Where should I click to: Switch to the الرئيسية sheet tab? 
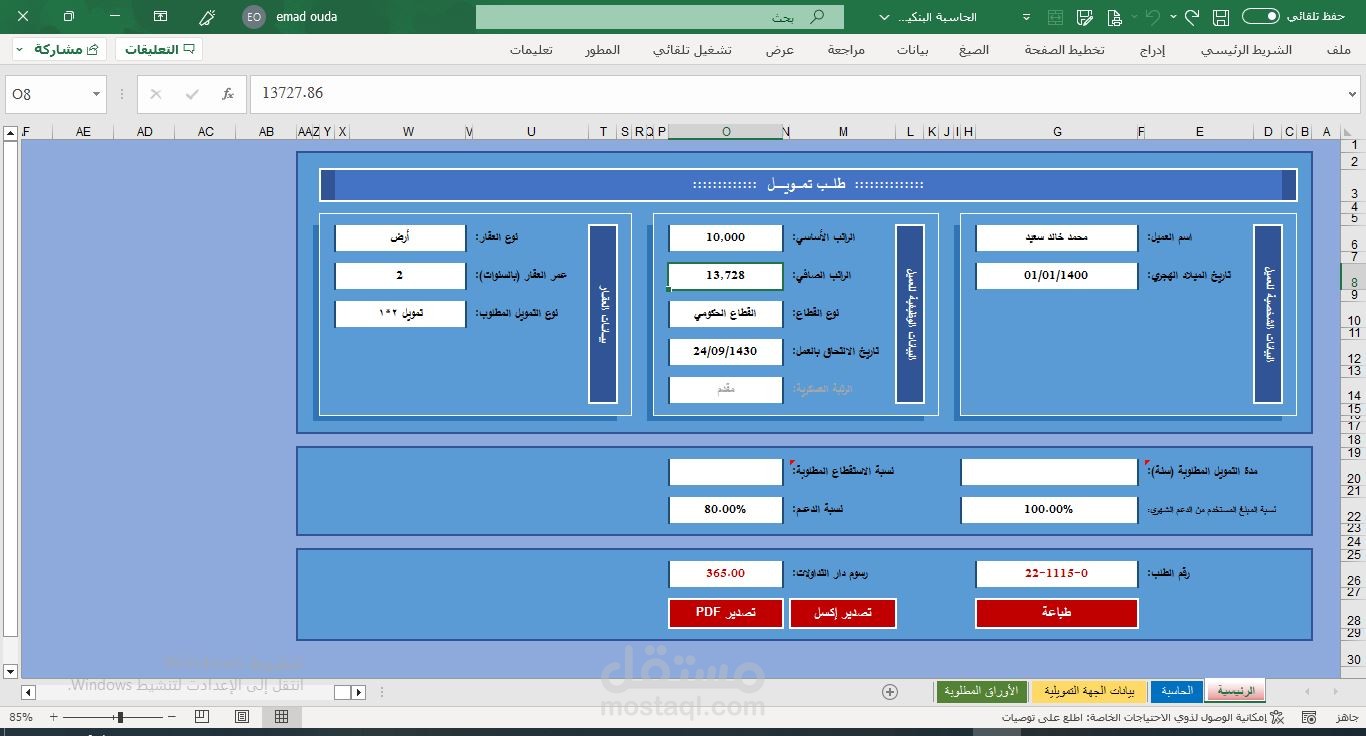1236,691
